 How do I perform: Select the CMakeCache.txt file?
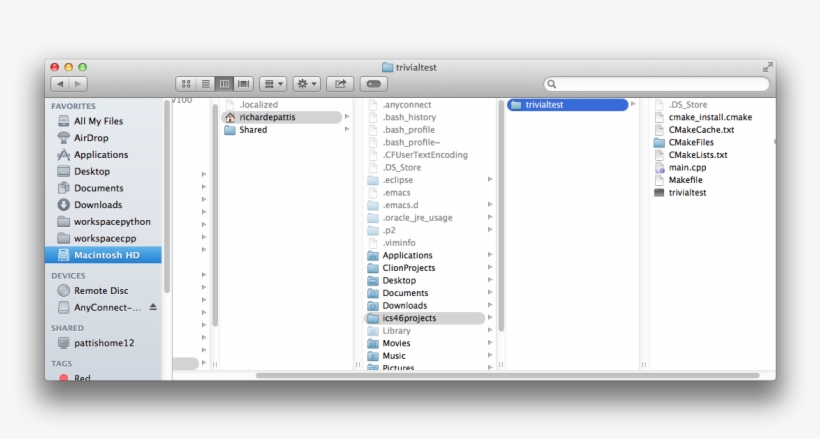pos(701,130)
